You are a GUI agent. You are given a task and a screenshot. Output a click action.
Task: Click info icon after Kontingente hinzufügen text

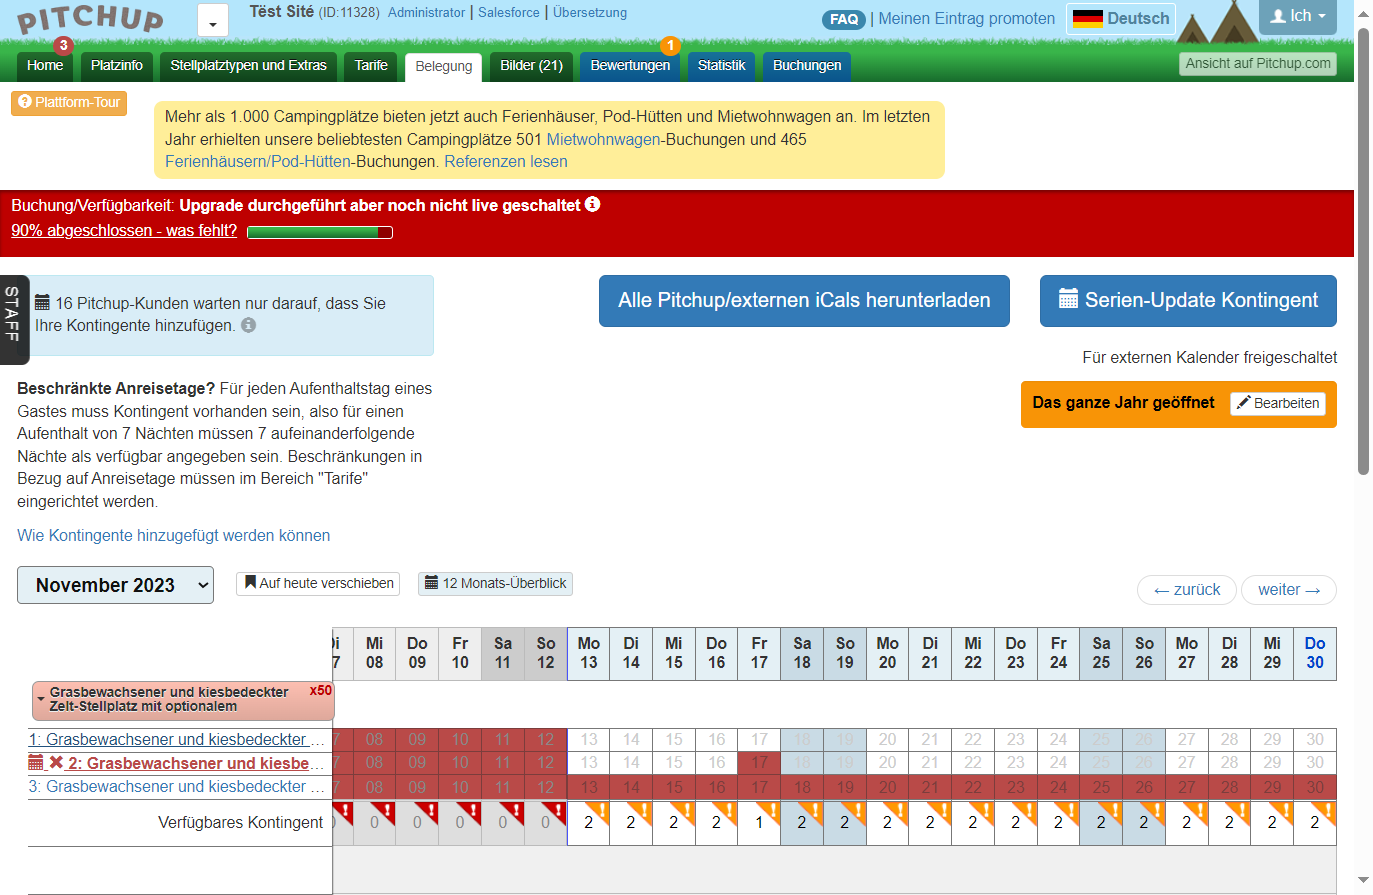pyautogui.click(x=249, y=325)
